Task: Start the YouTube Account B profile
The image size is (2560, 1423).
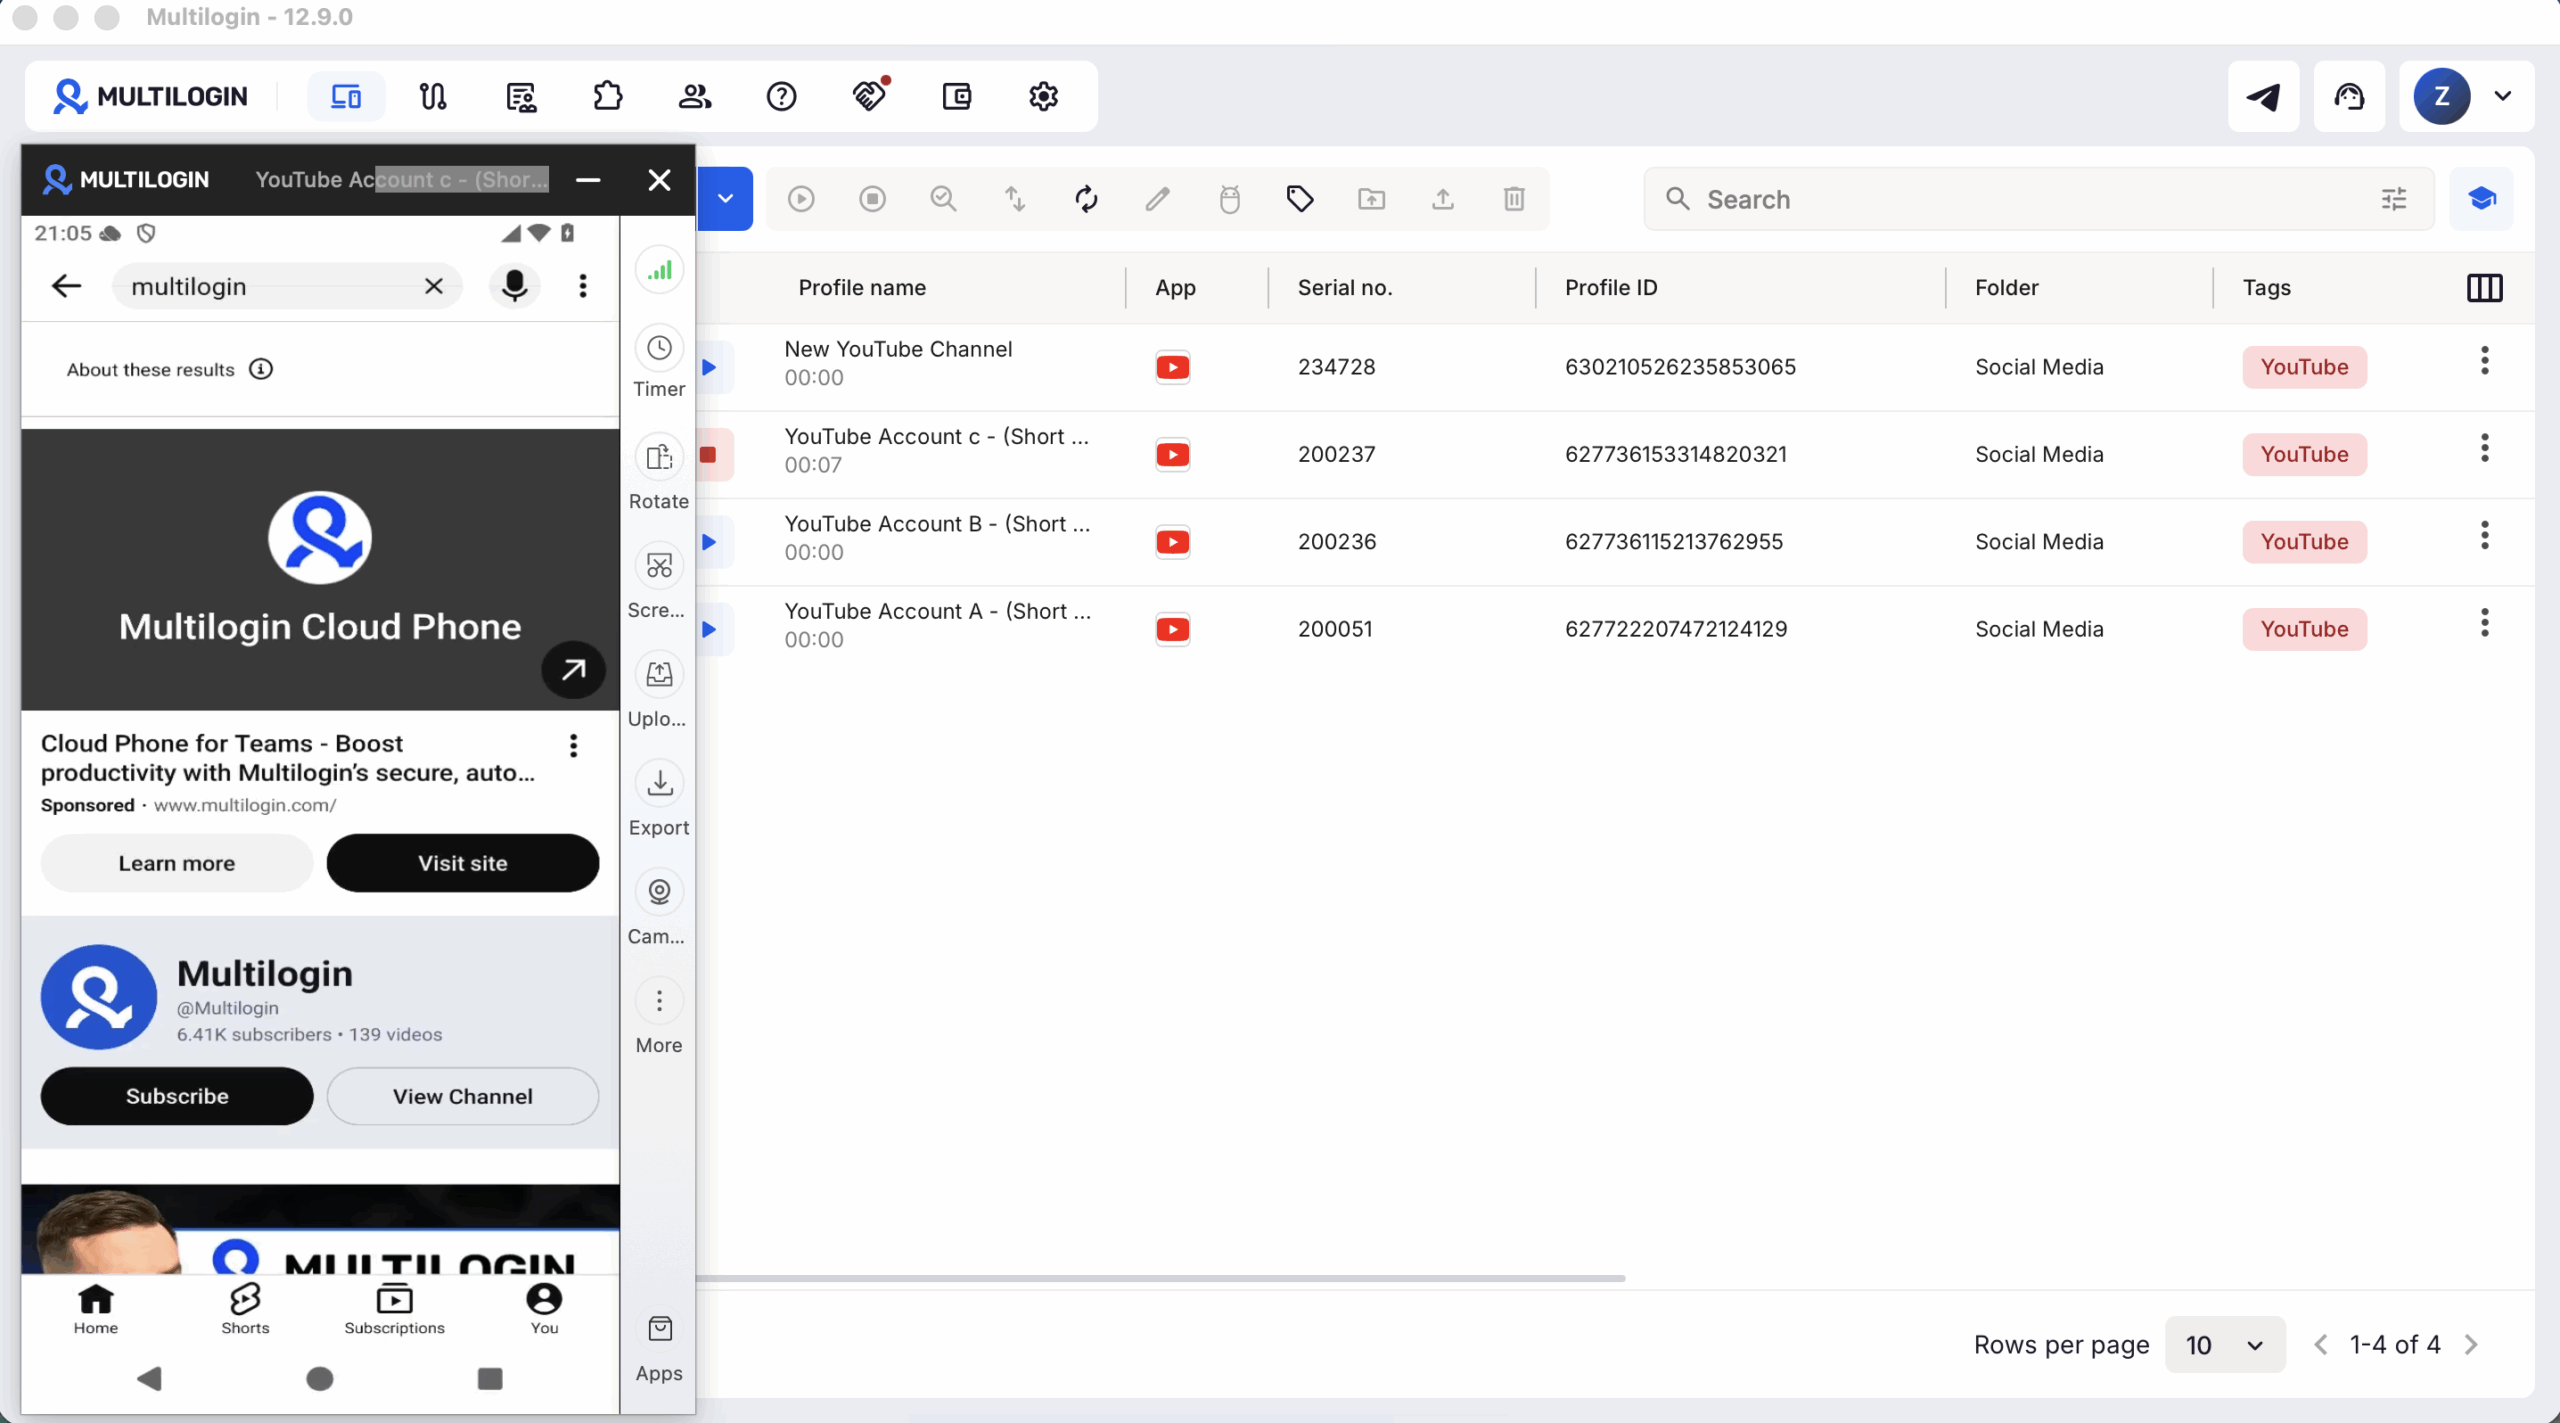Action: pyautogui.click(x=710, y=542)
